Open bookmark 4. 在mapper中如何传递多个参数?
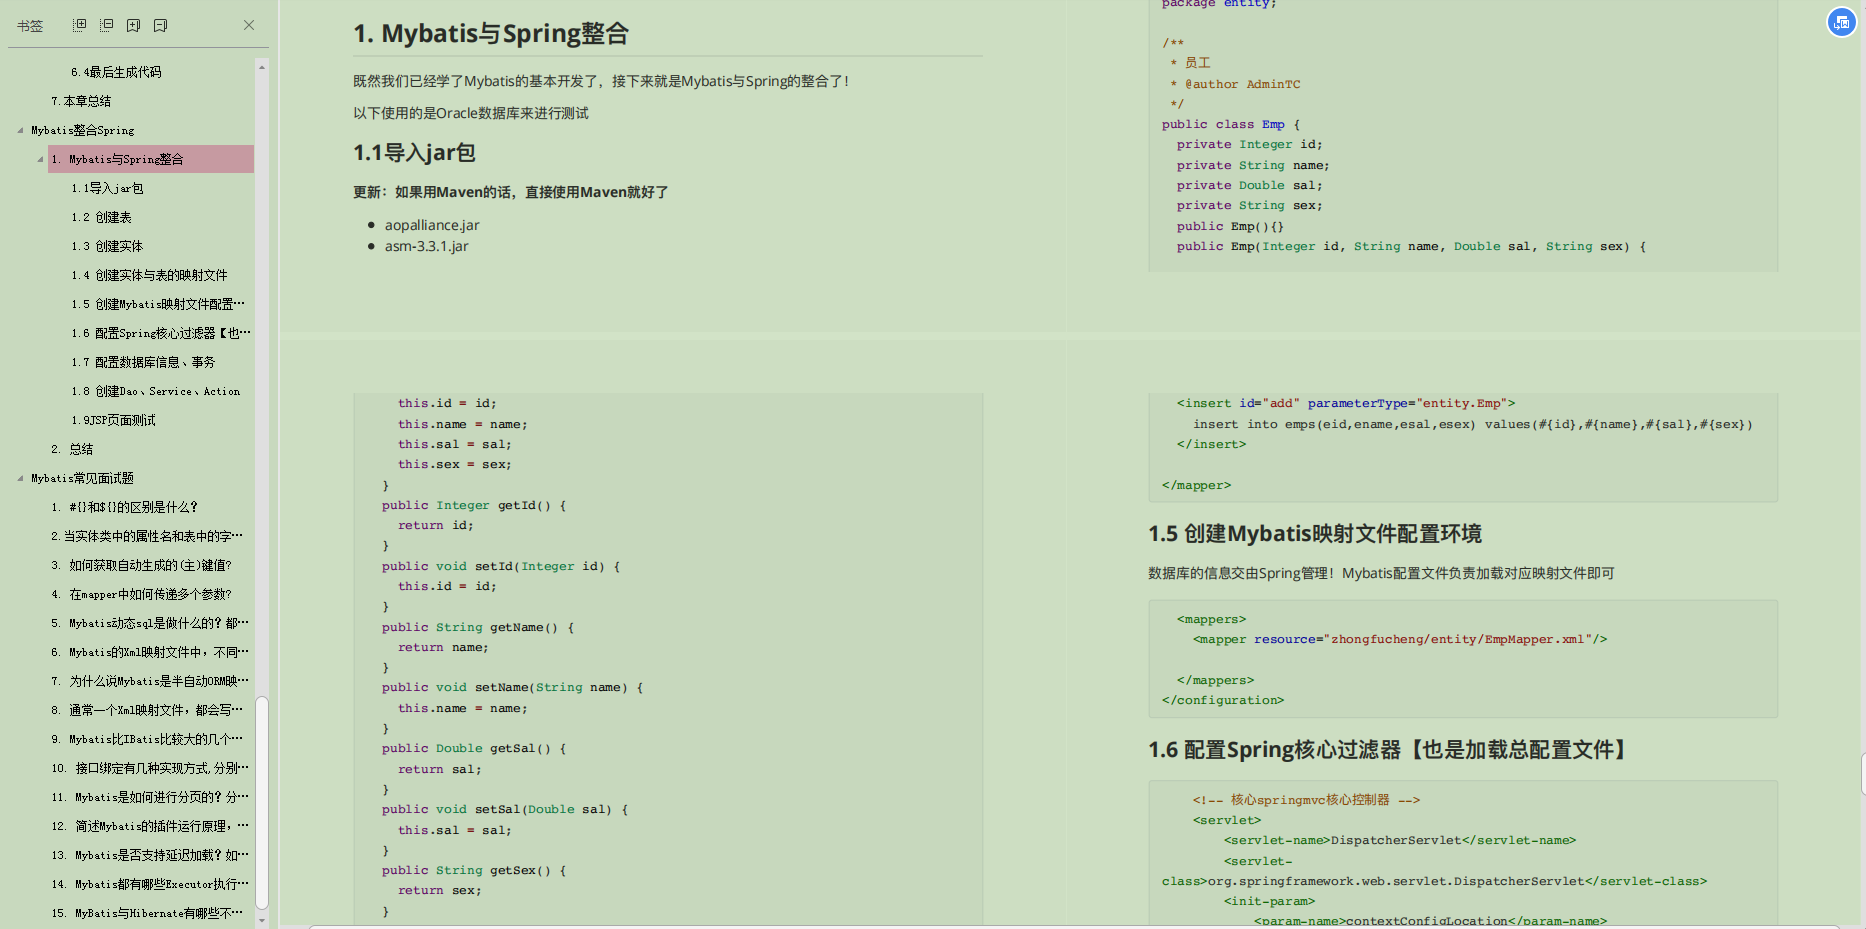Viewport: 1866px width, 929px height. pyautogui.click(x=141, y=594)
